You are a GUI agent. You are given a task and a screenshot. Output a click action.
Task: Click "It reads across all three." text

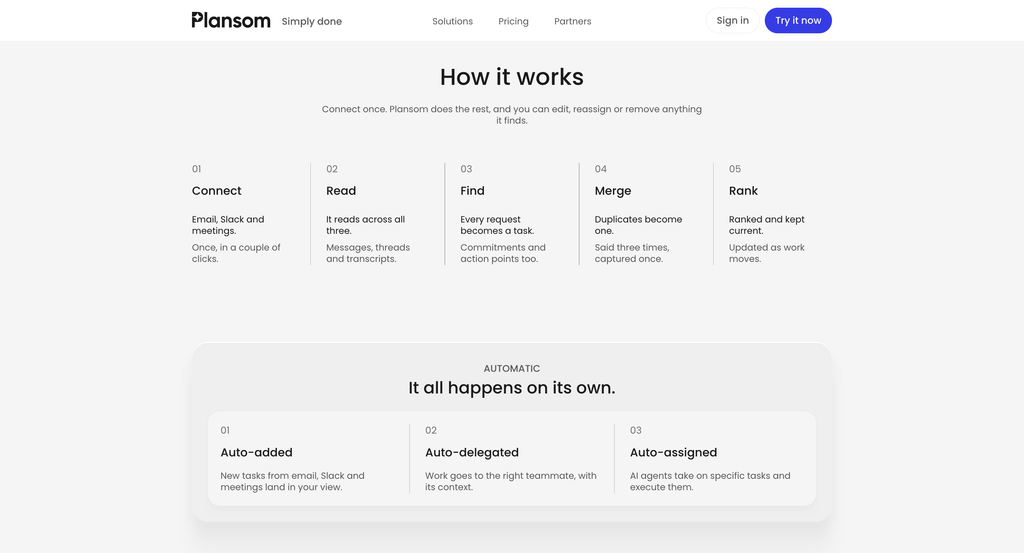365,225
